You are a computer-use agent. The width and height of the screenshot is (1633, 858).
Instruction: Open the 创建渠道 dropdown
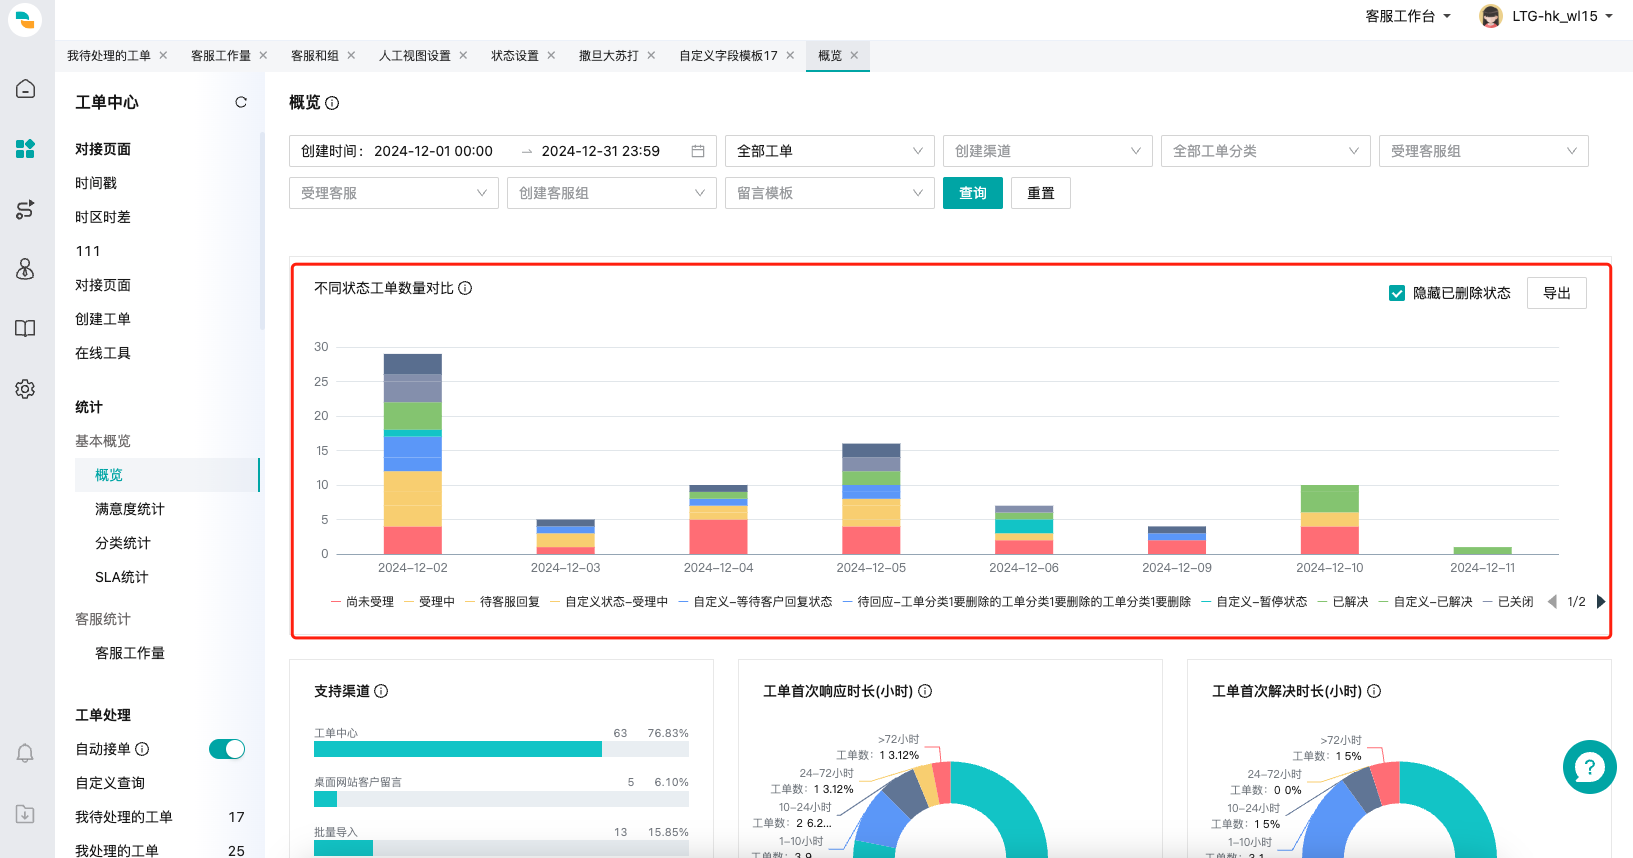1048,151
